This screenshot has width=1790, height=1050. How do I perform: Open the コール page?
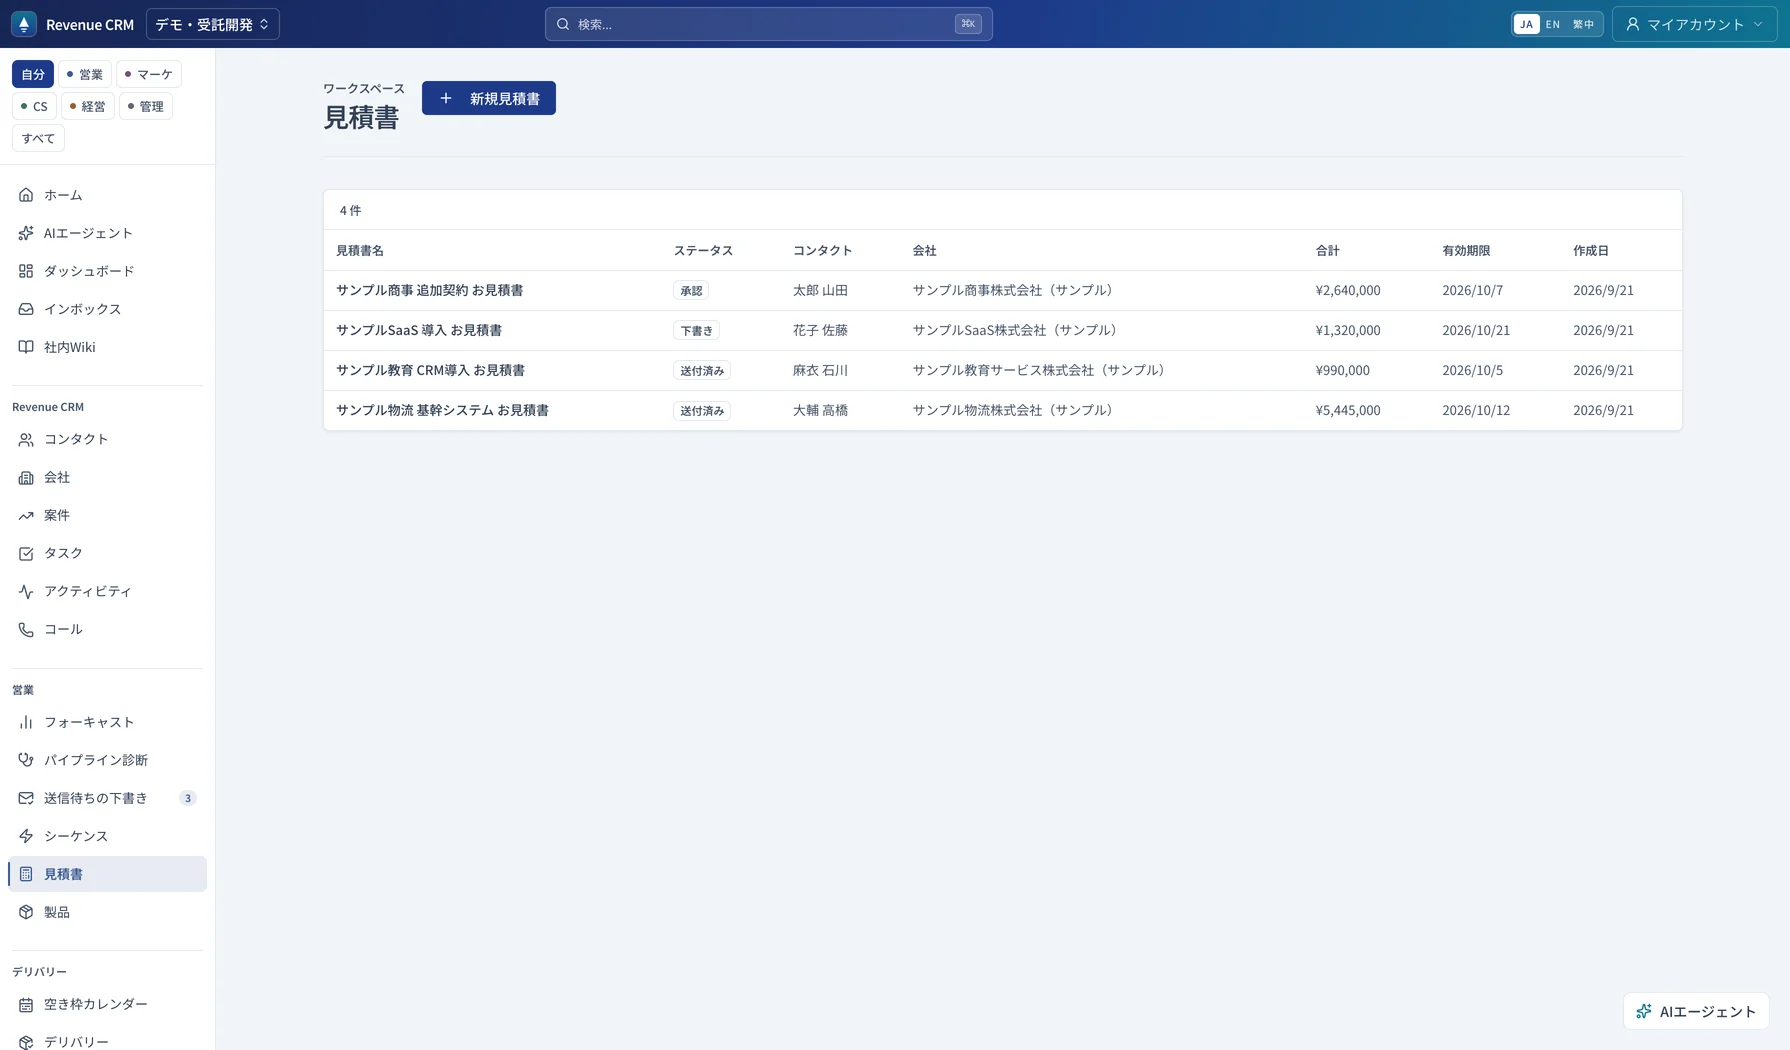coord(107,629)
